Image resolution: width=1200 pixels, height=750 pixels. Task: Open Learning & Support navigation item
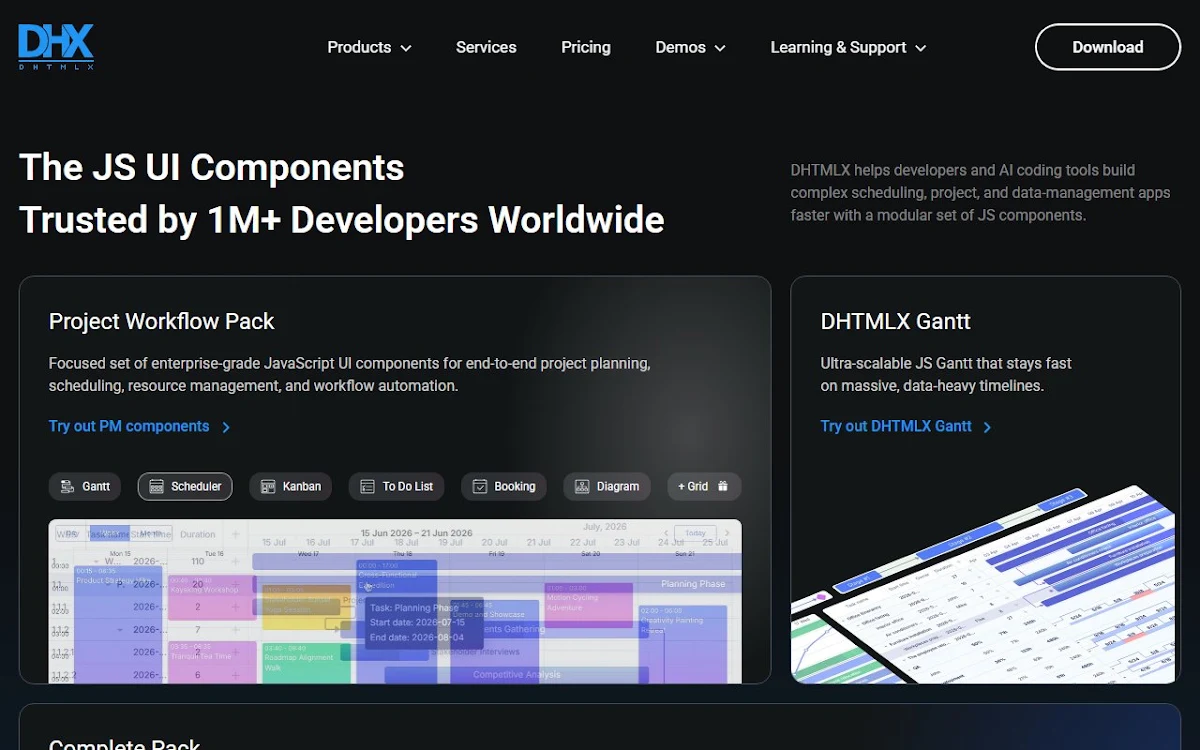pyautogui.click(x=848, y=47)
